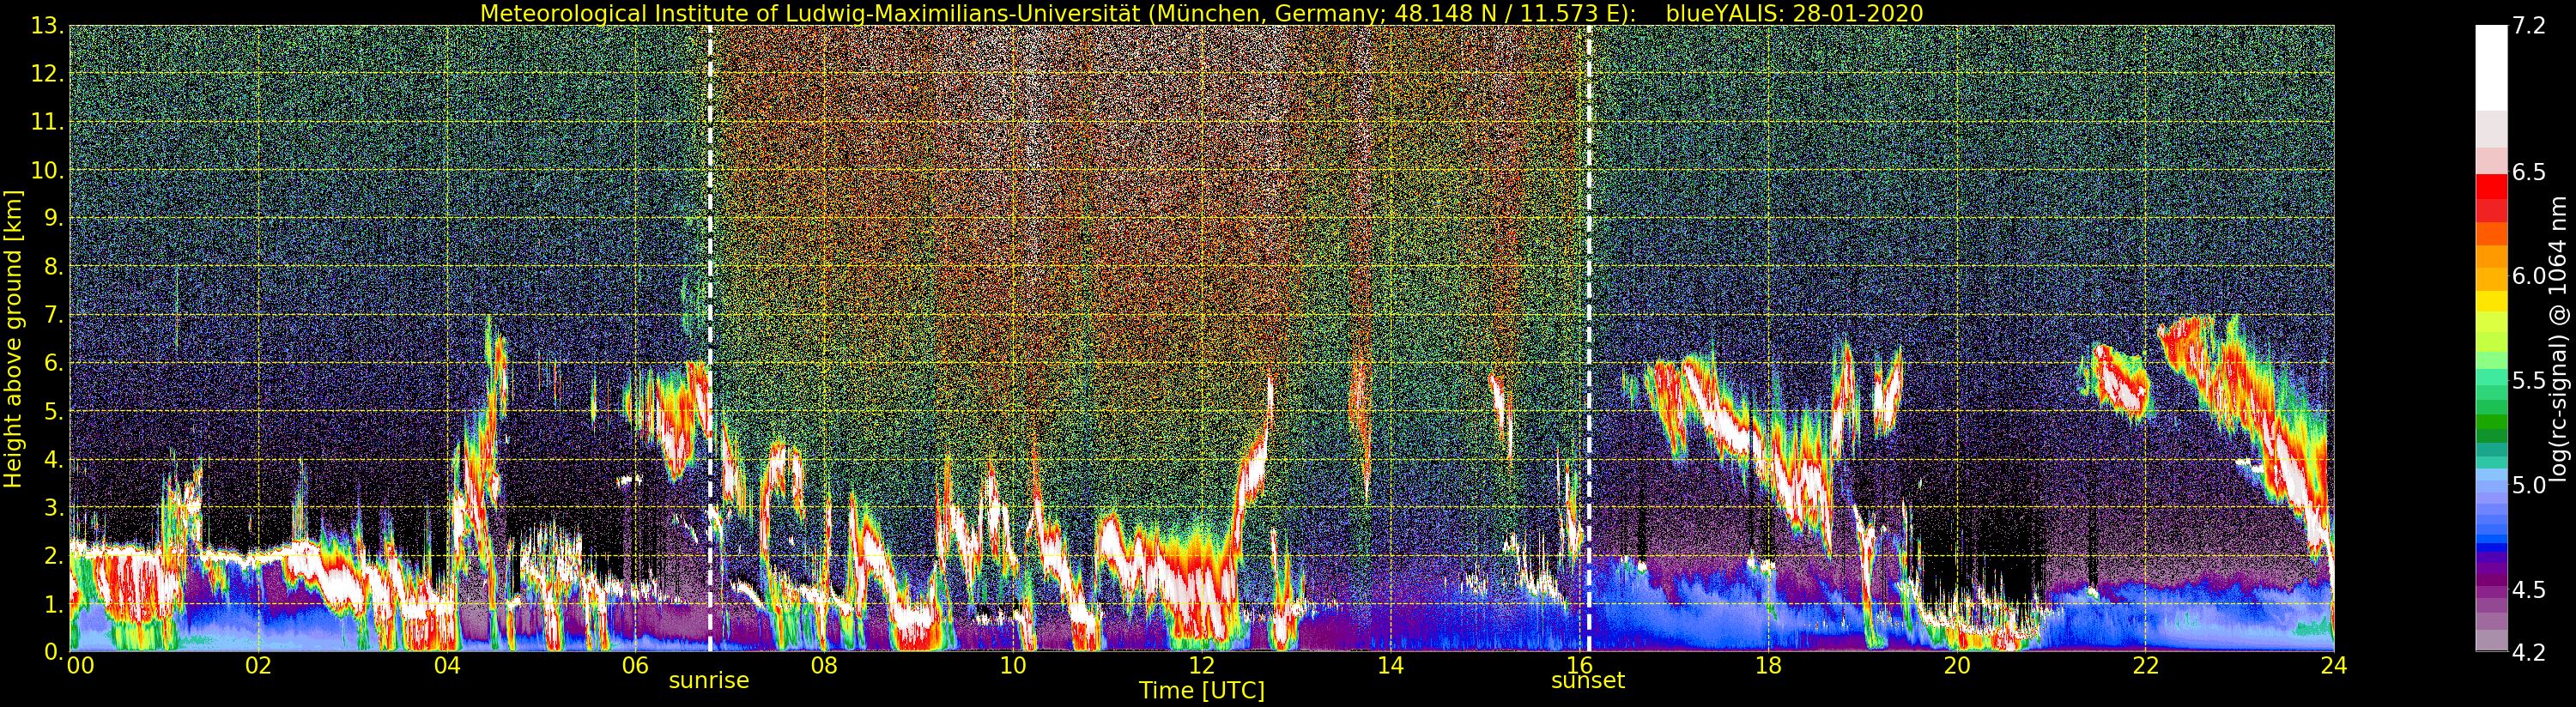Image resolution: width=2576 pixels, height=707 pixels.
Task: Click the "sunrise" label under the time axis
Action: coord(708,681)
